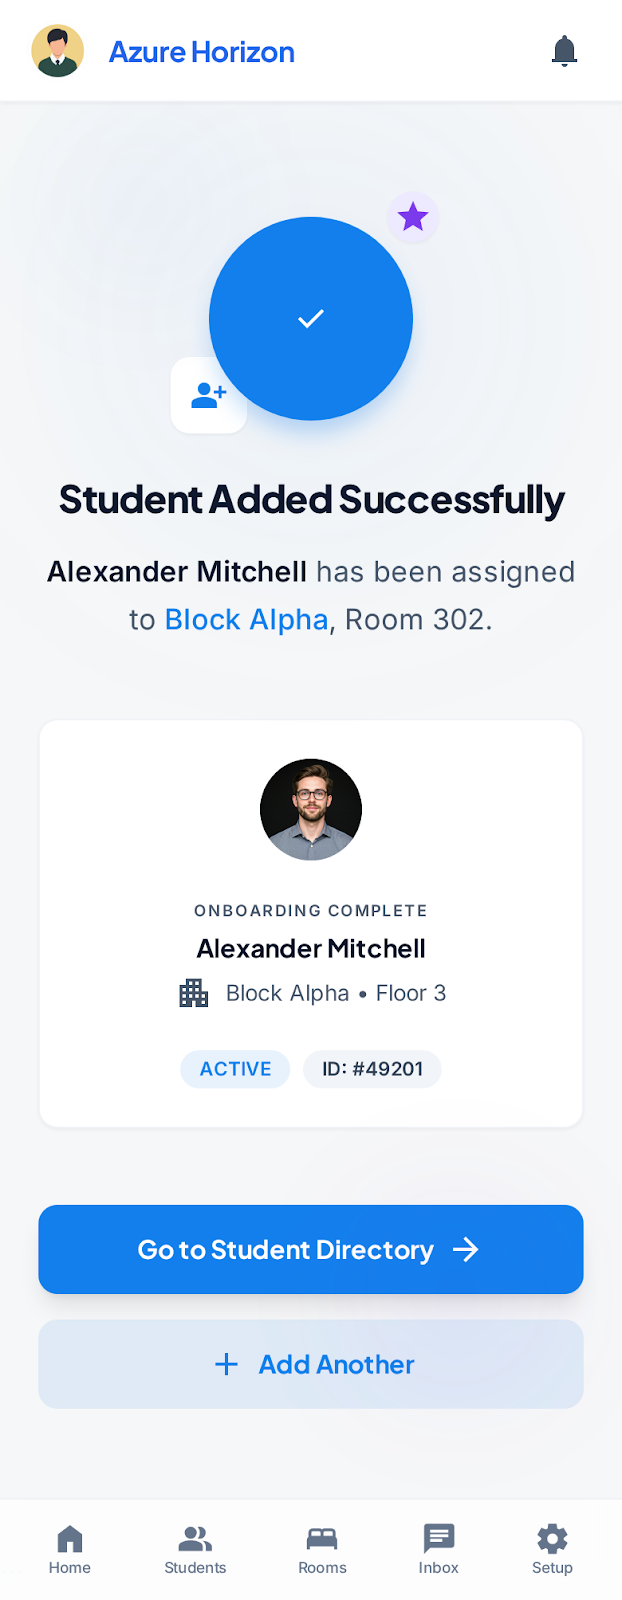Viewport: 622px width, 1600px height.
Task: Go to the Setup tab
Action: [x=552, y=1549]
